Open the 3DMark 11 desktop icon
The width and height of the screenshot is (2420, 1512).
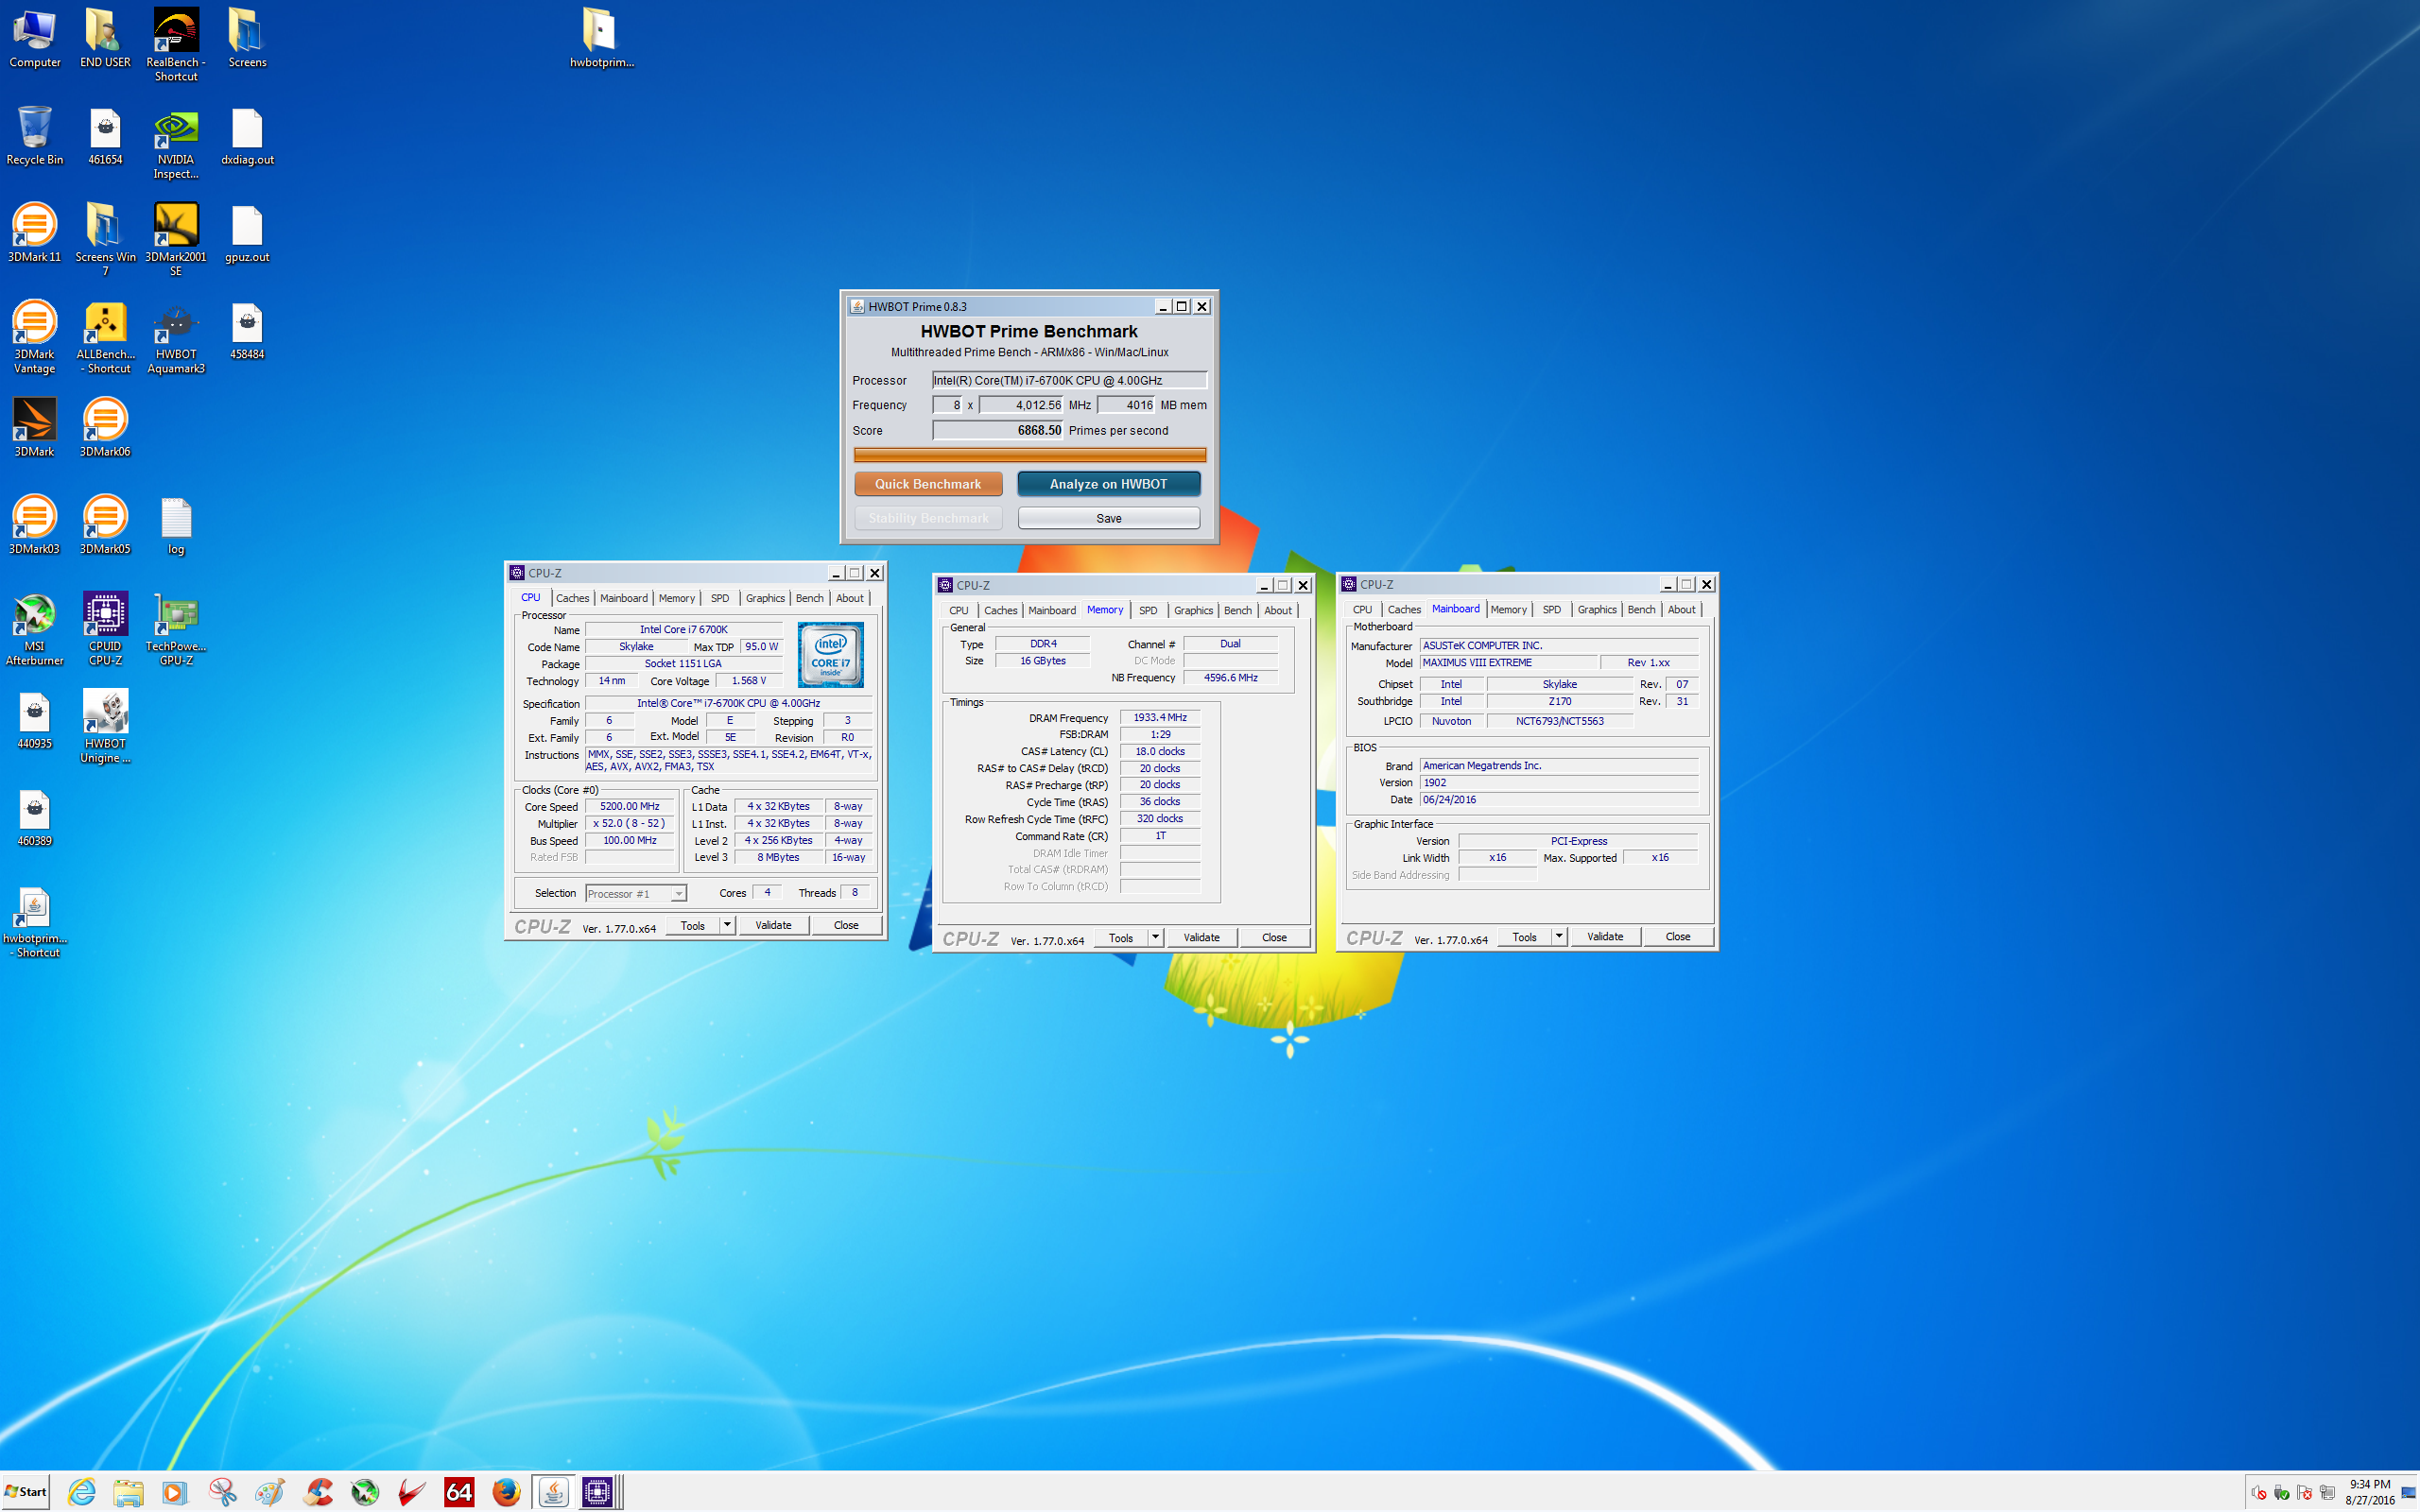(34, 233)
